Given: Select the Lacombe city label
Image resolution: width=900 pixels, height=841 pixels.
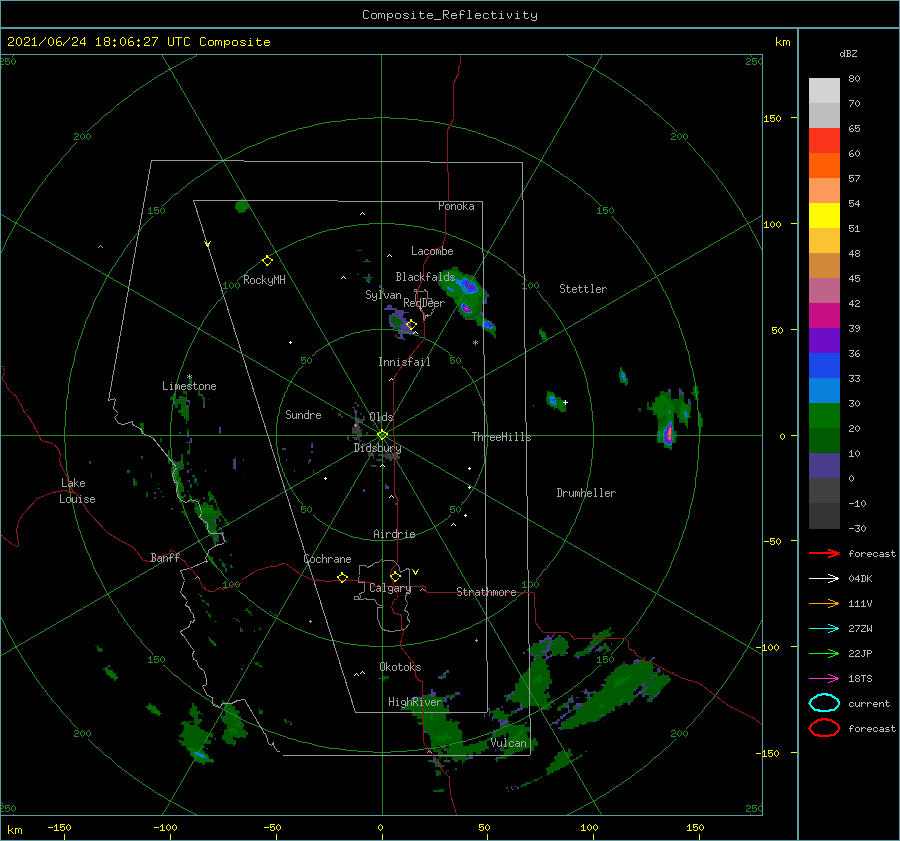Looking at the screenshot, I should (432, 251).
